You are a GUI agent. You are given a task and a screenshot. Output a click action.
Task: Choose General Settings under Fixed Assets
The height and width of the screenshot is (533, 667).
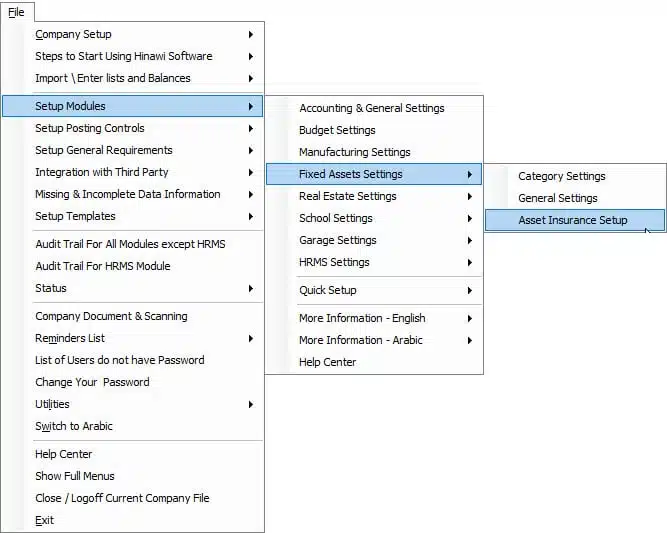coord(575,198)
